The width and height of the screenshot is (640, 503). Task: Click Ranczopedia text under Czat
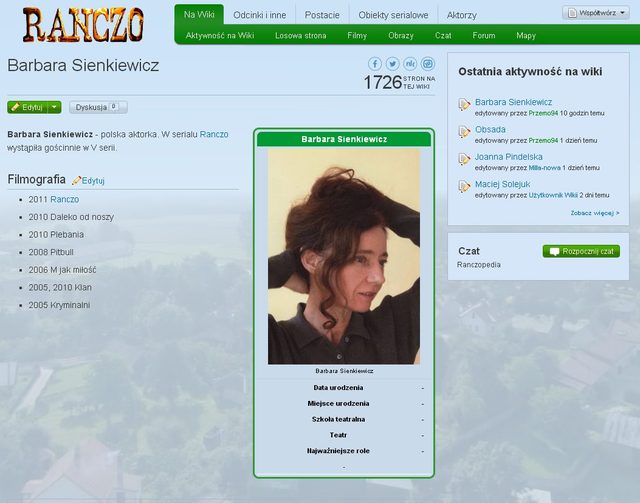click(478, 265)
